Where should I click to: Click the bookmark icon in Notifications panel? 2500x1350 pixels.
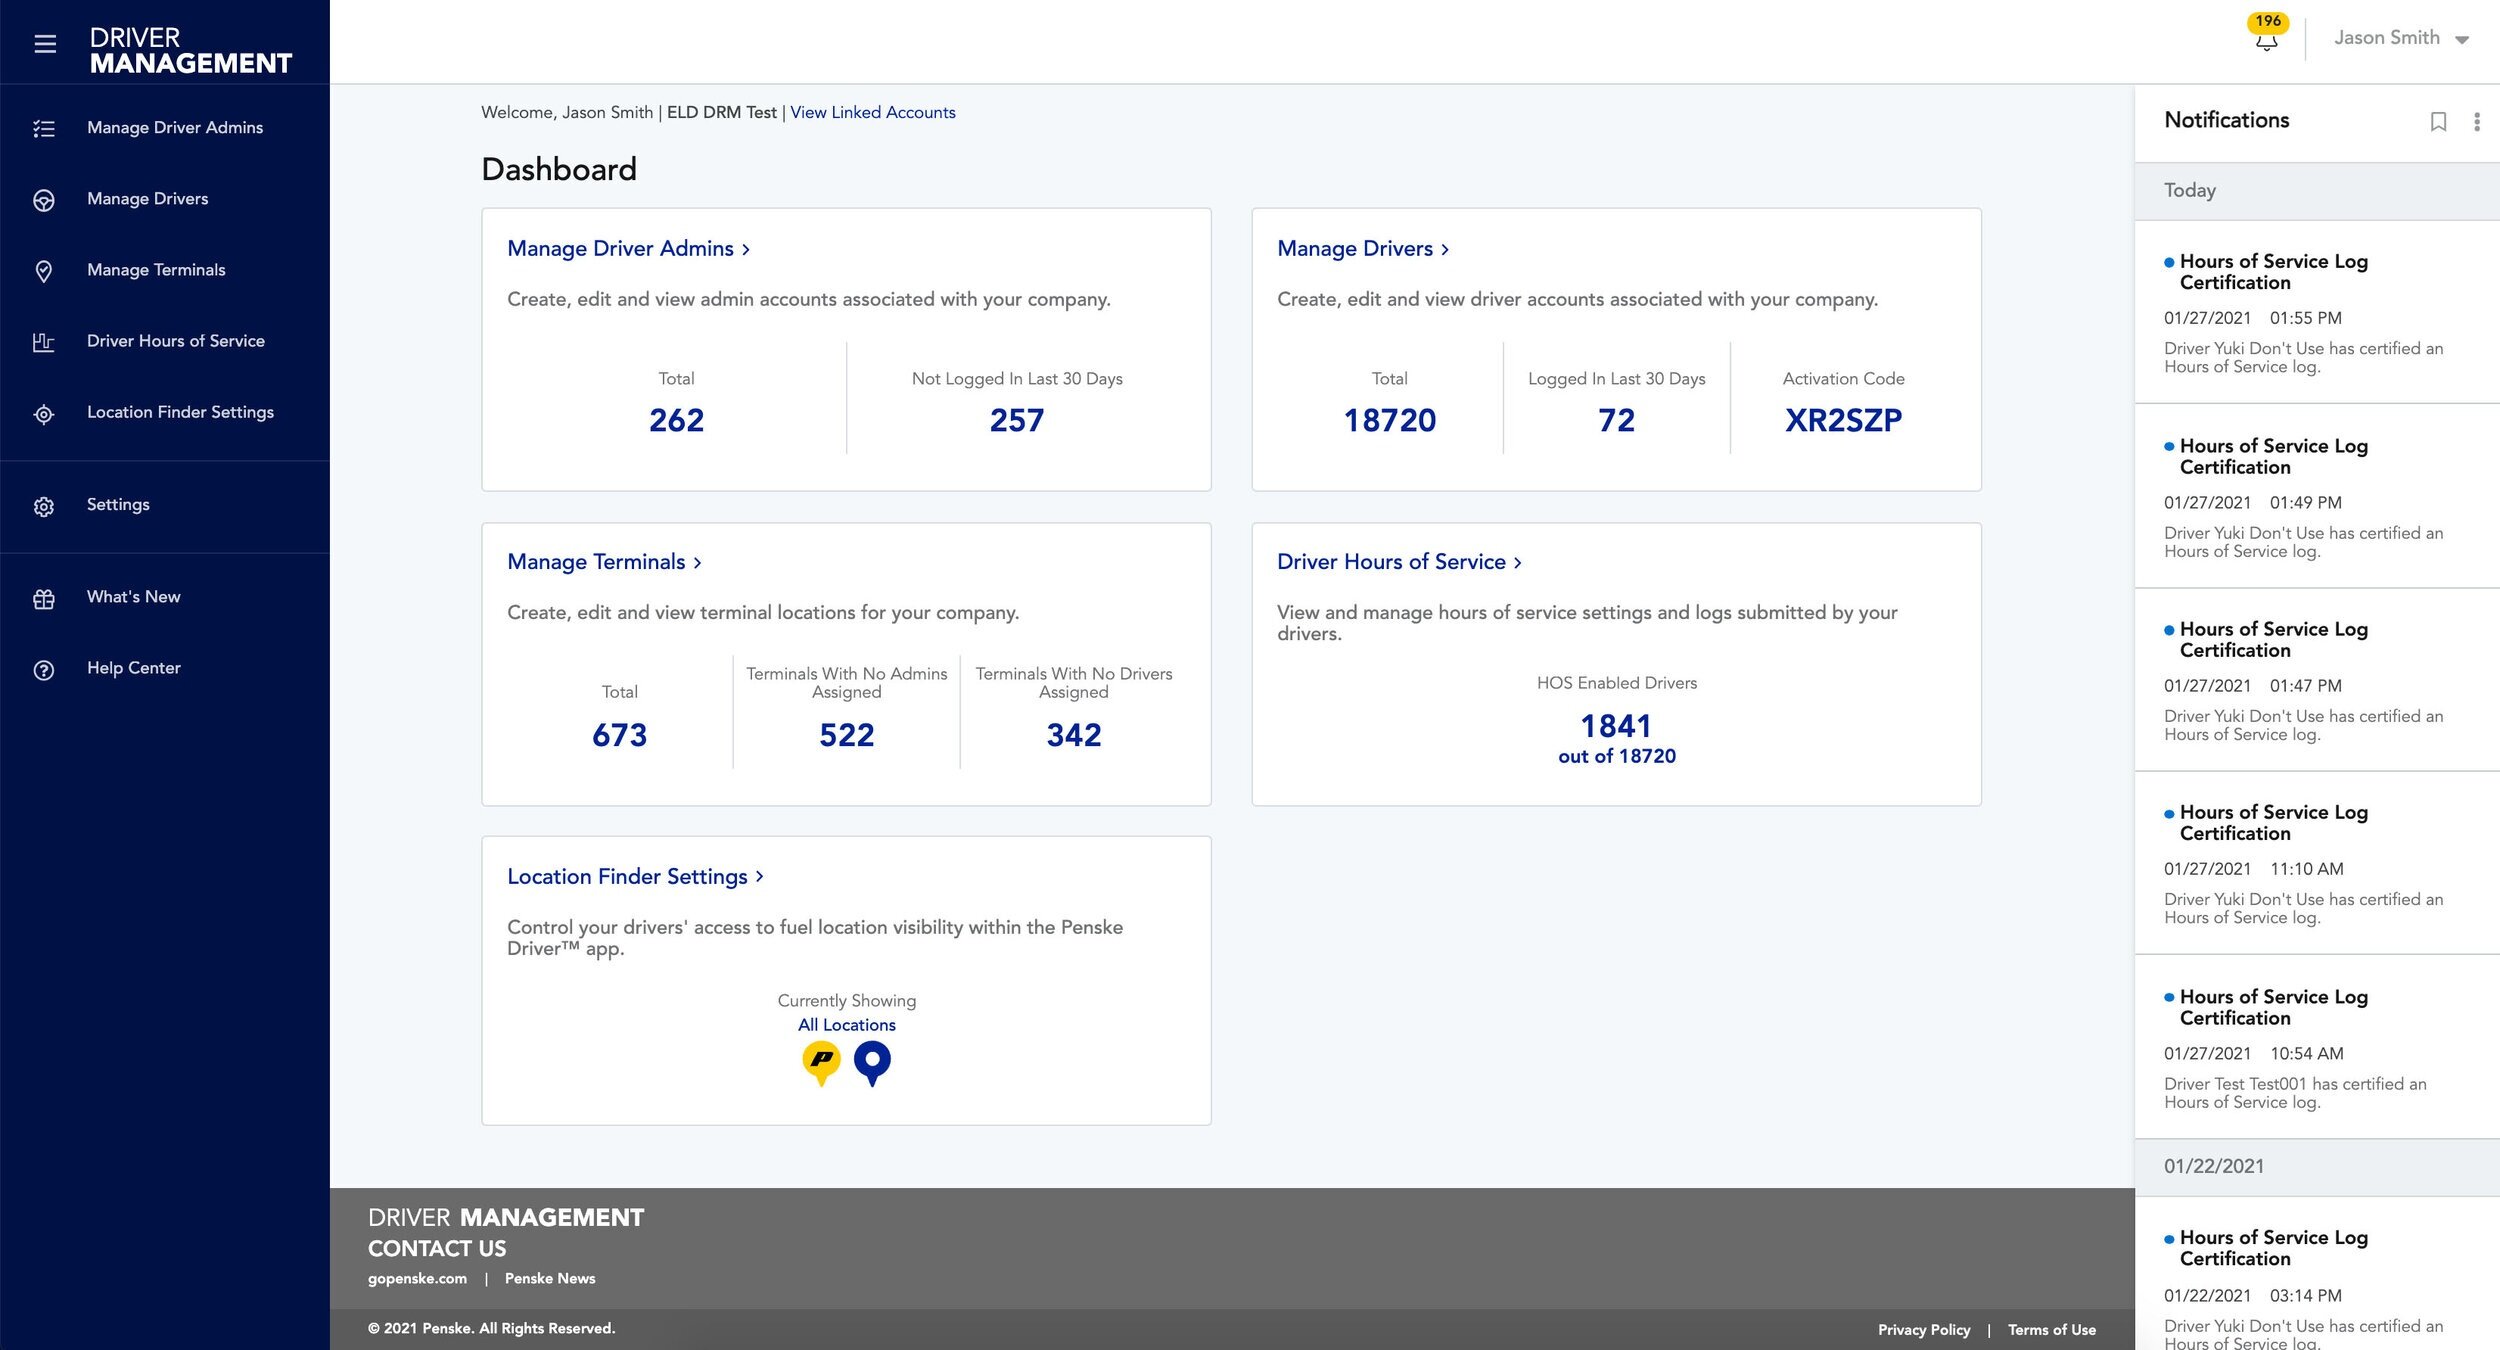coord(2438,122)
